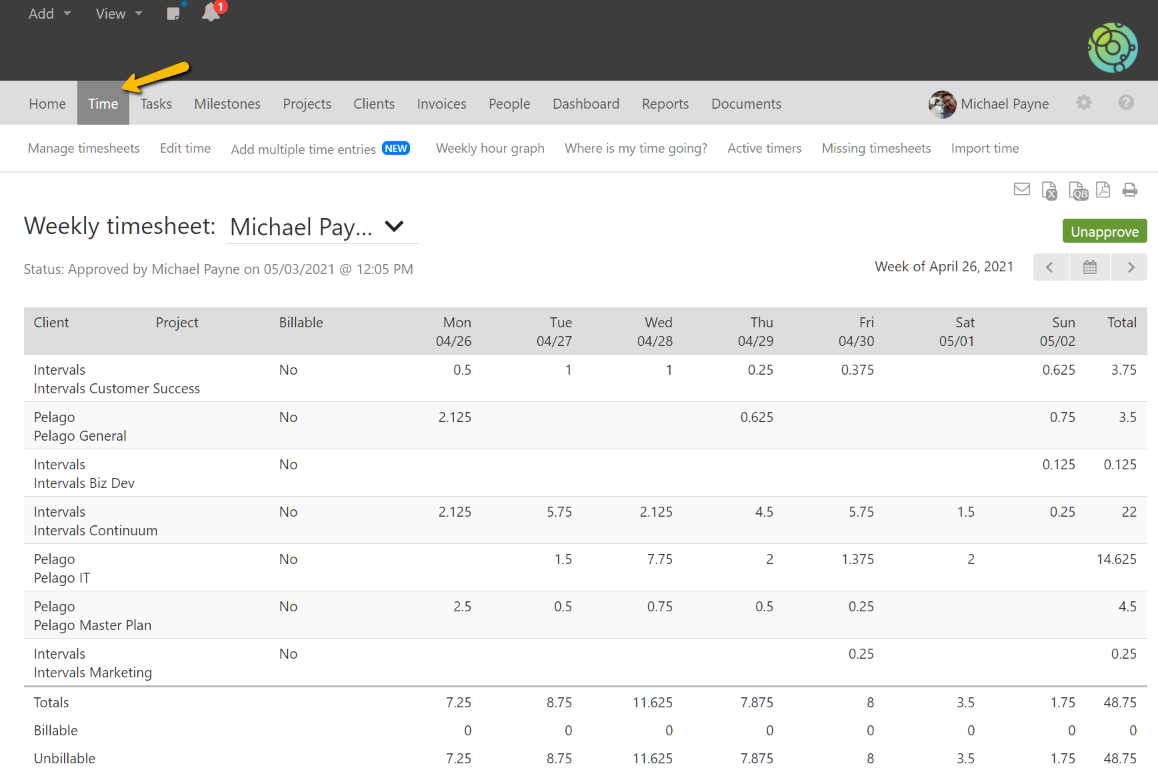1158x772 pixels.
Task: Open the sticky notes icon
Action: pyautogui.click(x=174, y=14)
